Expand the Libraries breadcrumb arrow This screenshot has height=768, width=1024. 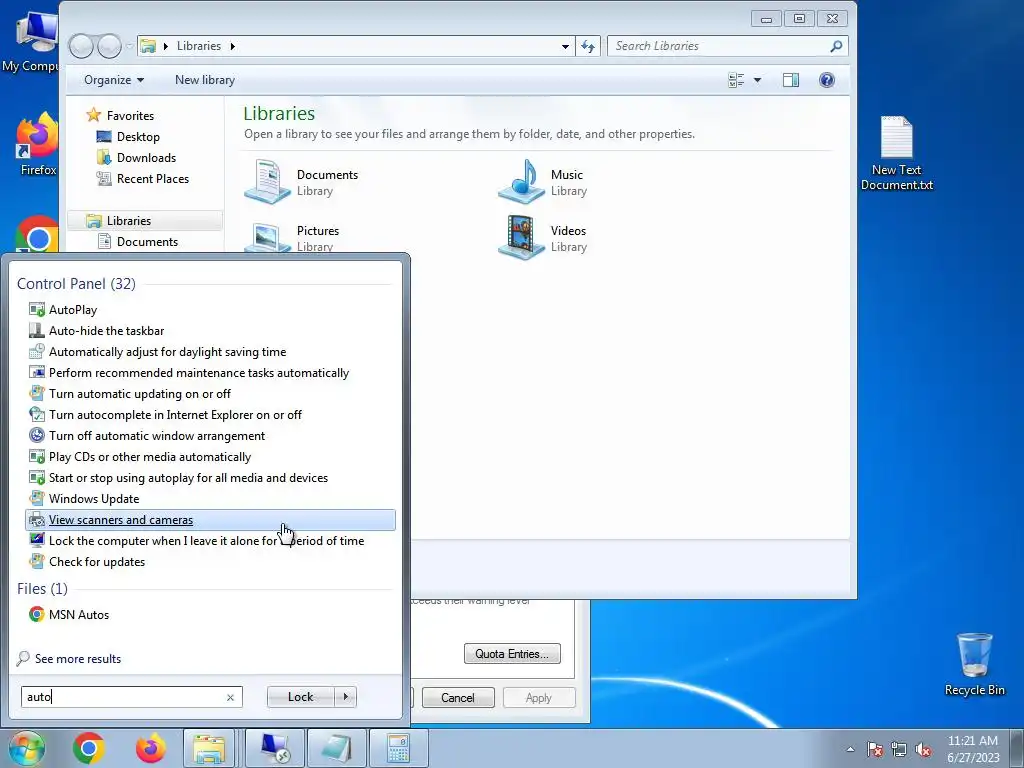click(232, 46)
